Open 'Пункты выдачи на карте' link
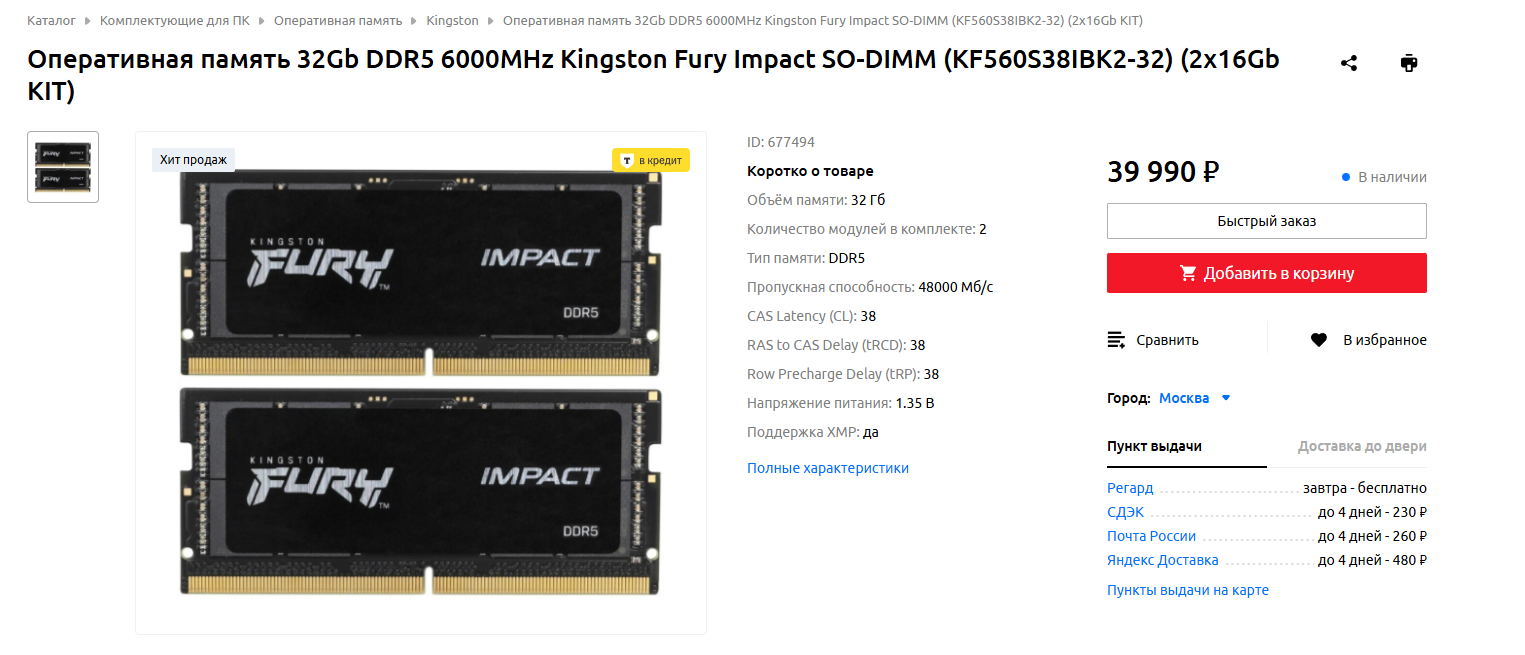 tap(1188, 590)
